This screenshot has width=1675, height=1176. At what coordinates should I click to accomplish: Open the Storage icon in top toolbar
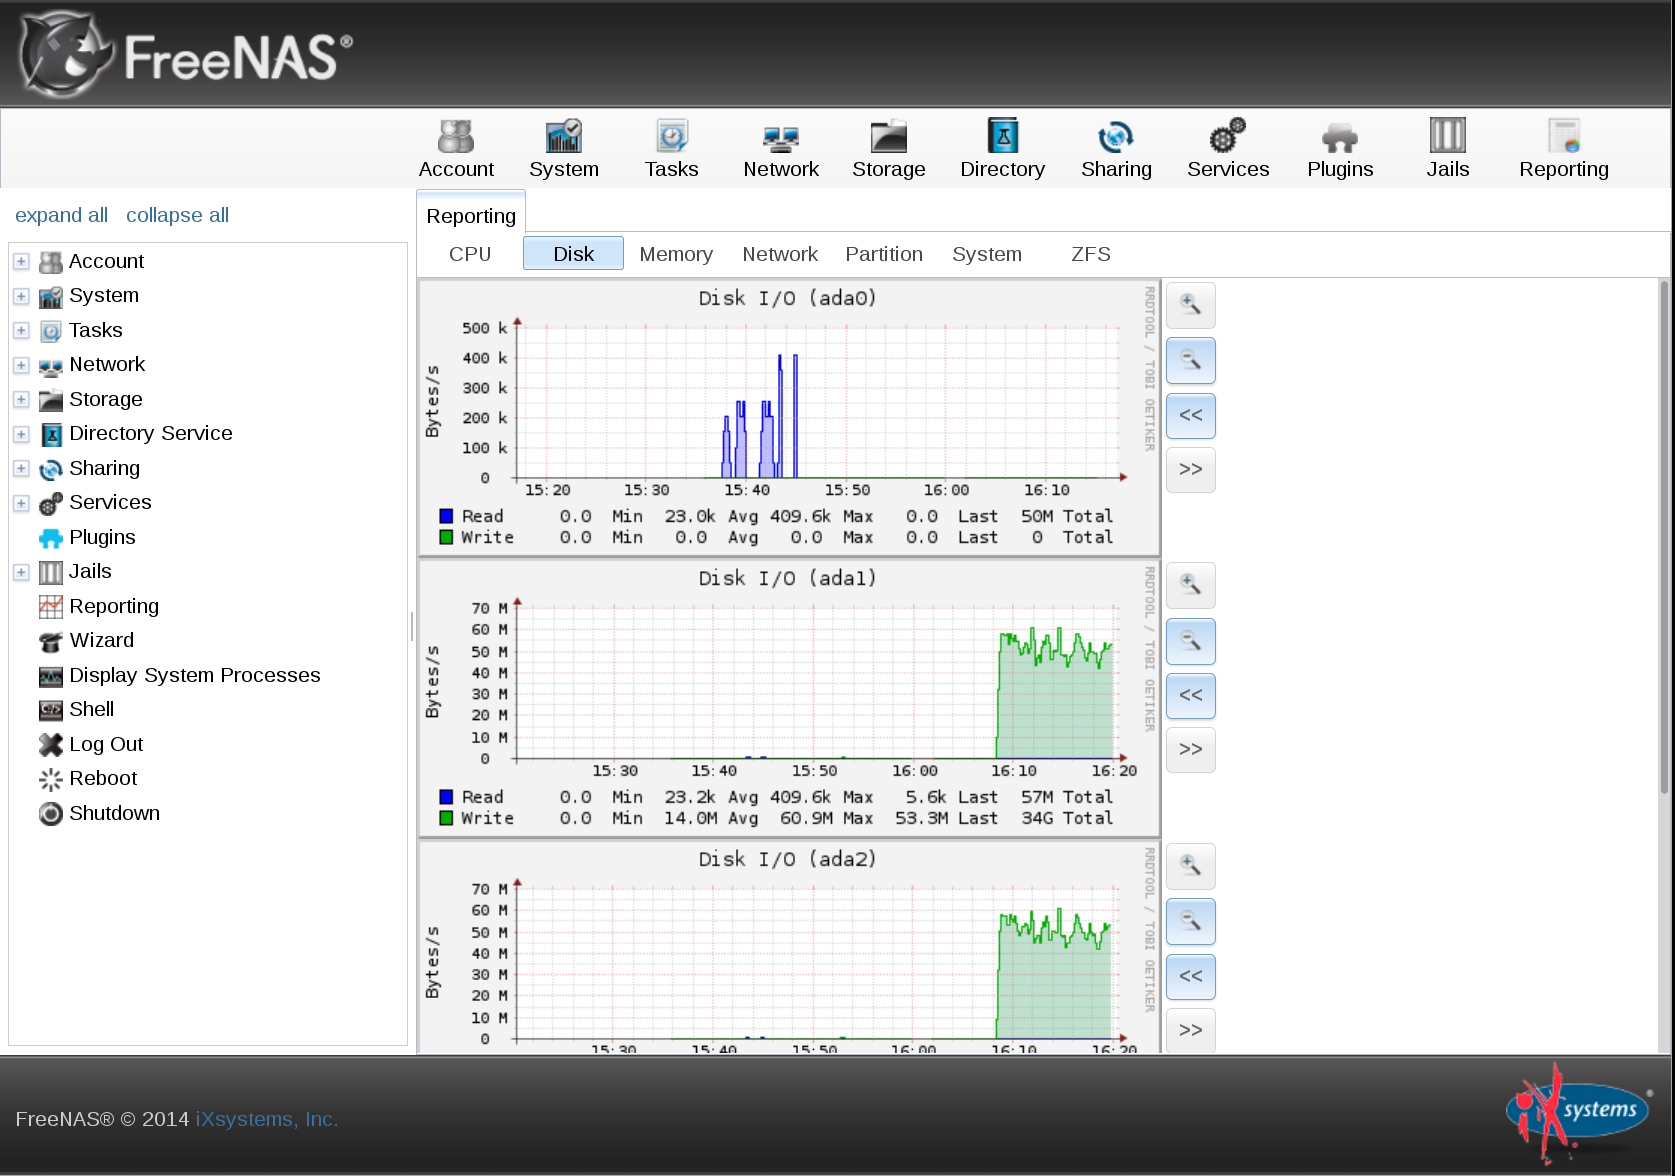[888, 149]
